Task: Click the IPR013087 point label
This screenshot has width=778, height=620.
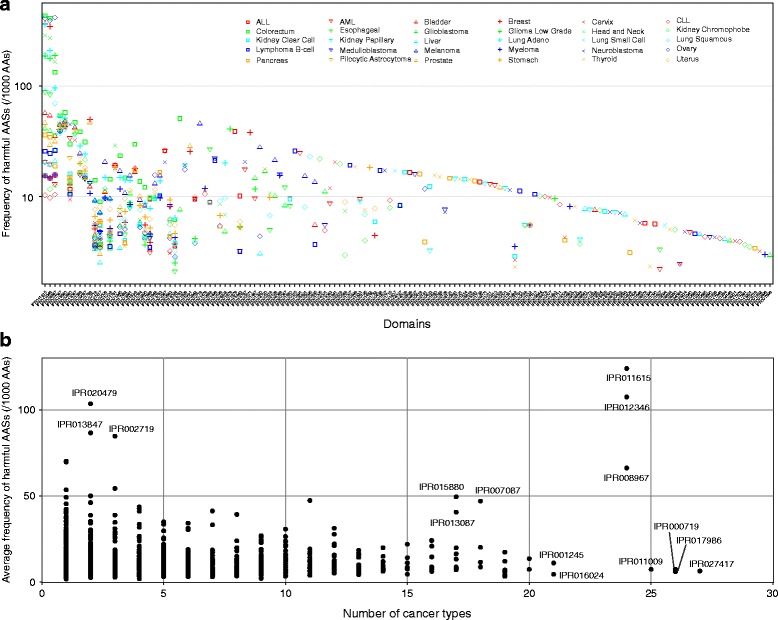Action: (453, 523)
